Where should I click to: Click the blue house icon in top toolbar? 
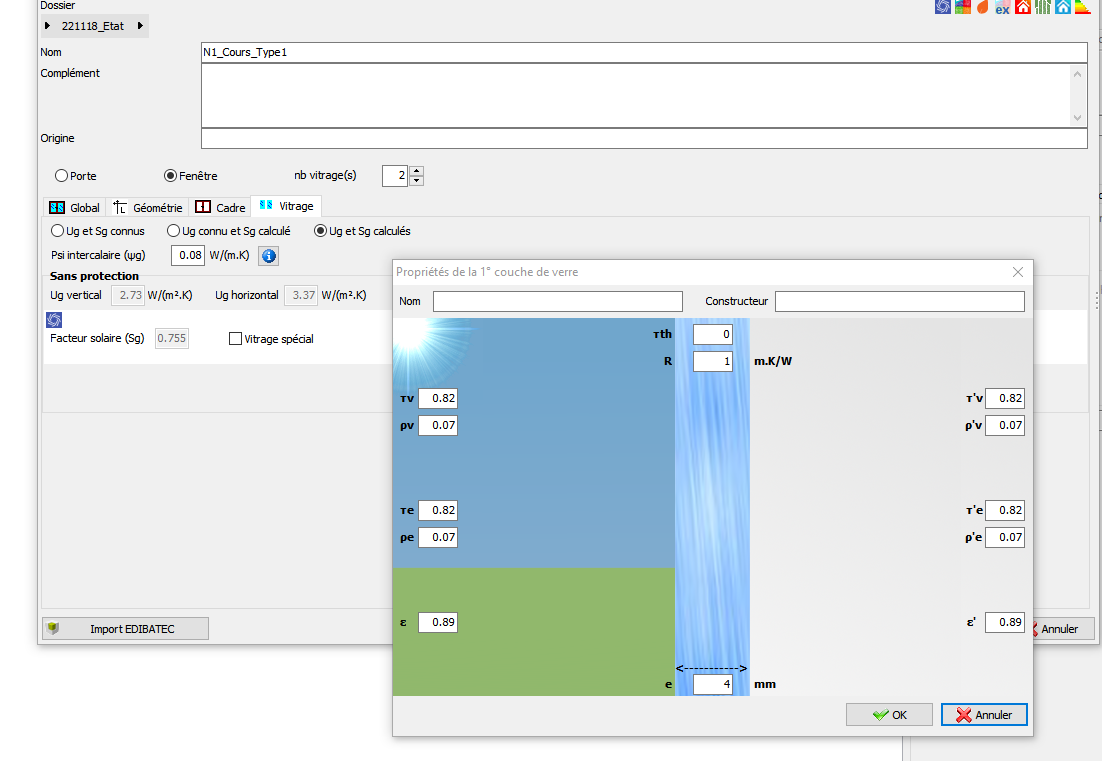[x=1062, y=7]
